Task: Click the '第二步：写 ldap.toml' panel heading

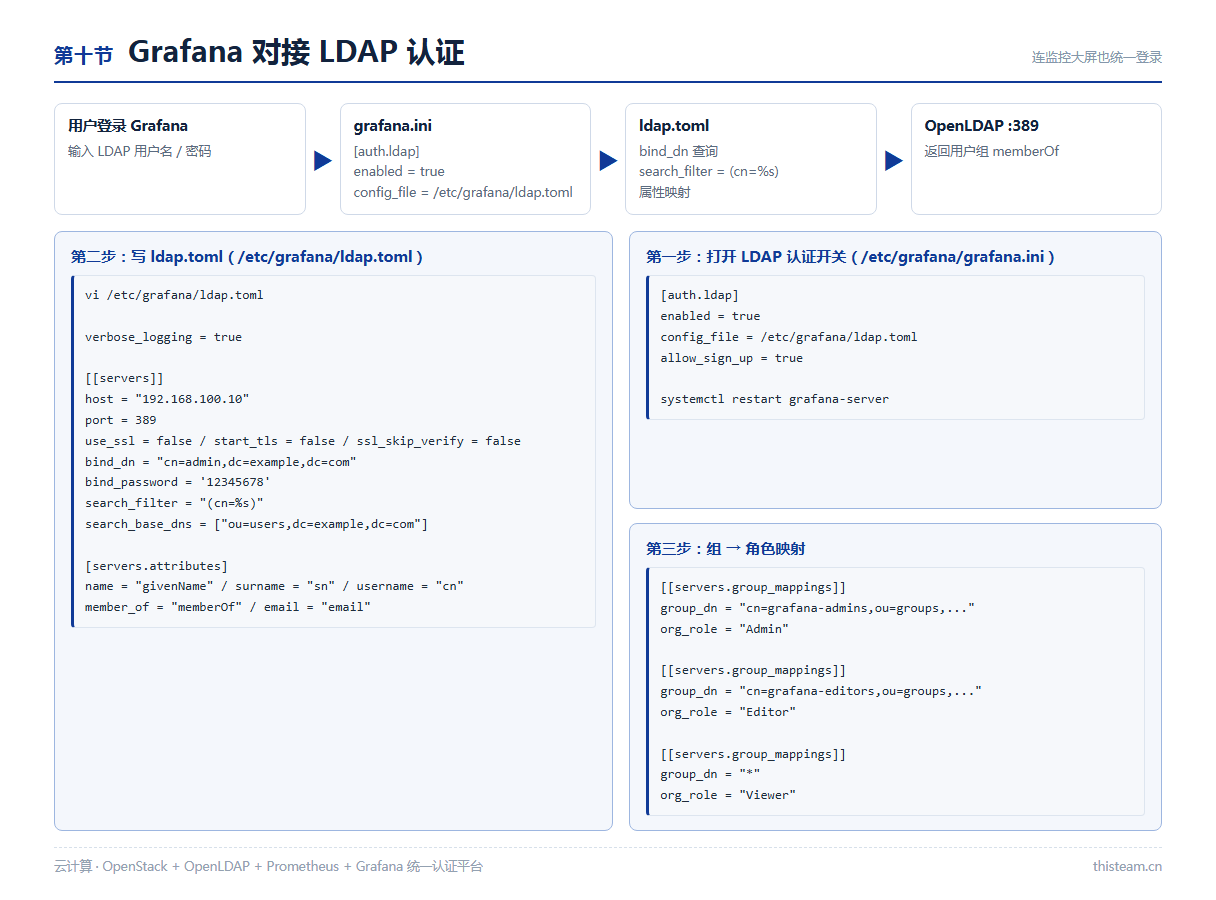Action: [x=247, y=257]
